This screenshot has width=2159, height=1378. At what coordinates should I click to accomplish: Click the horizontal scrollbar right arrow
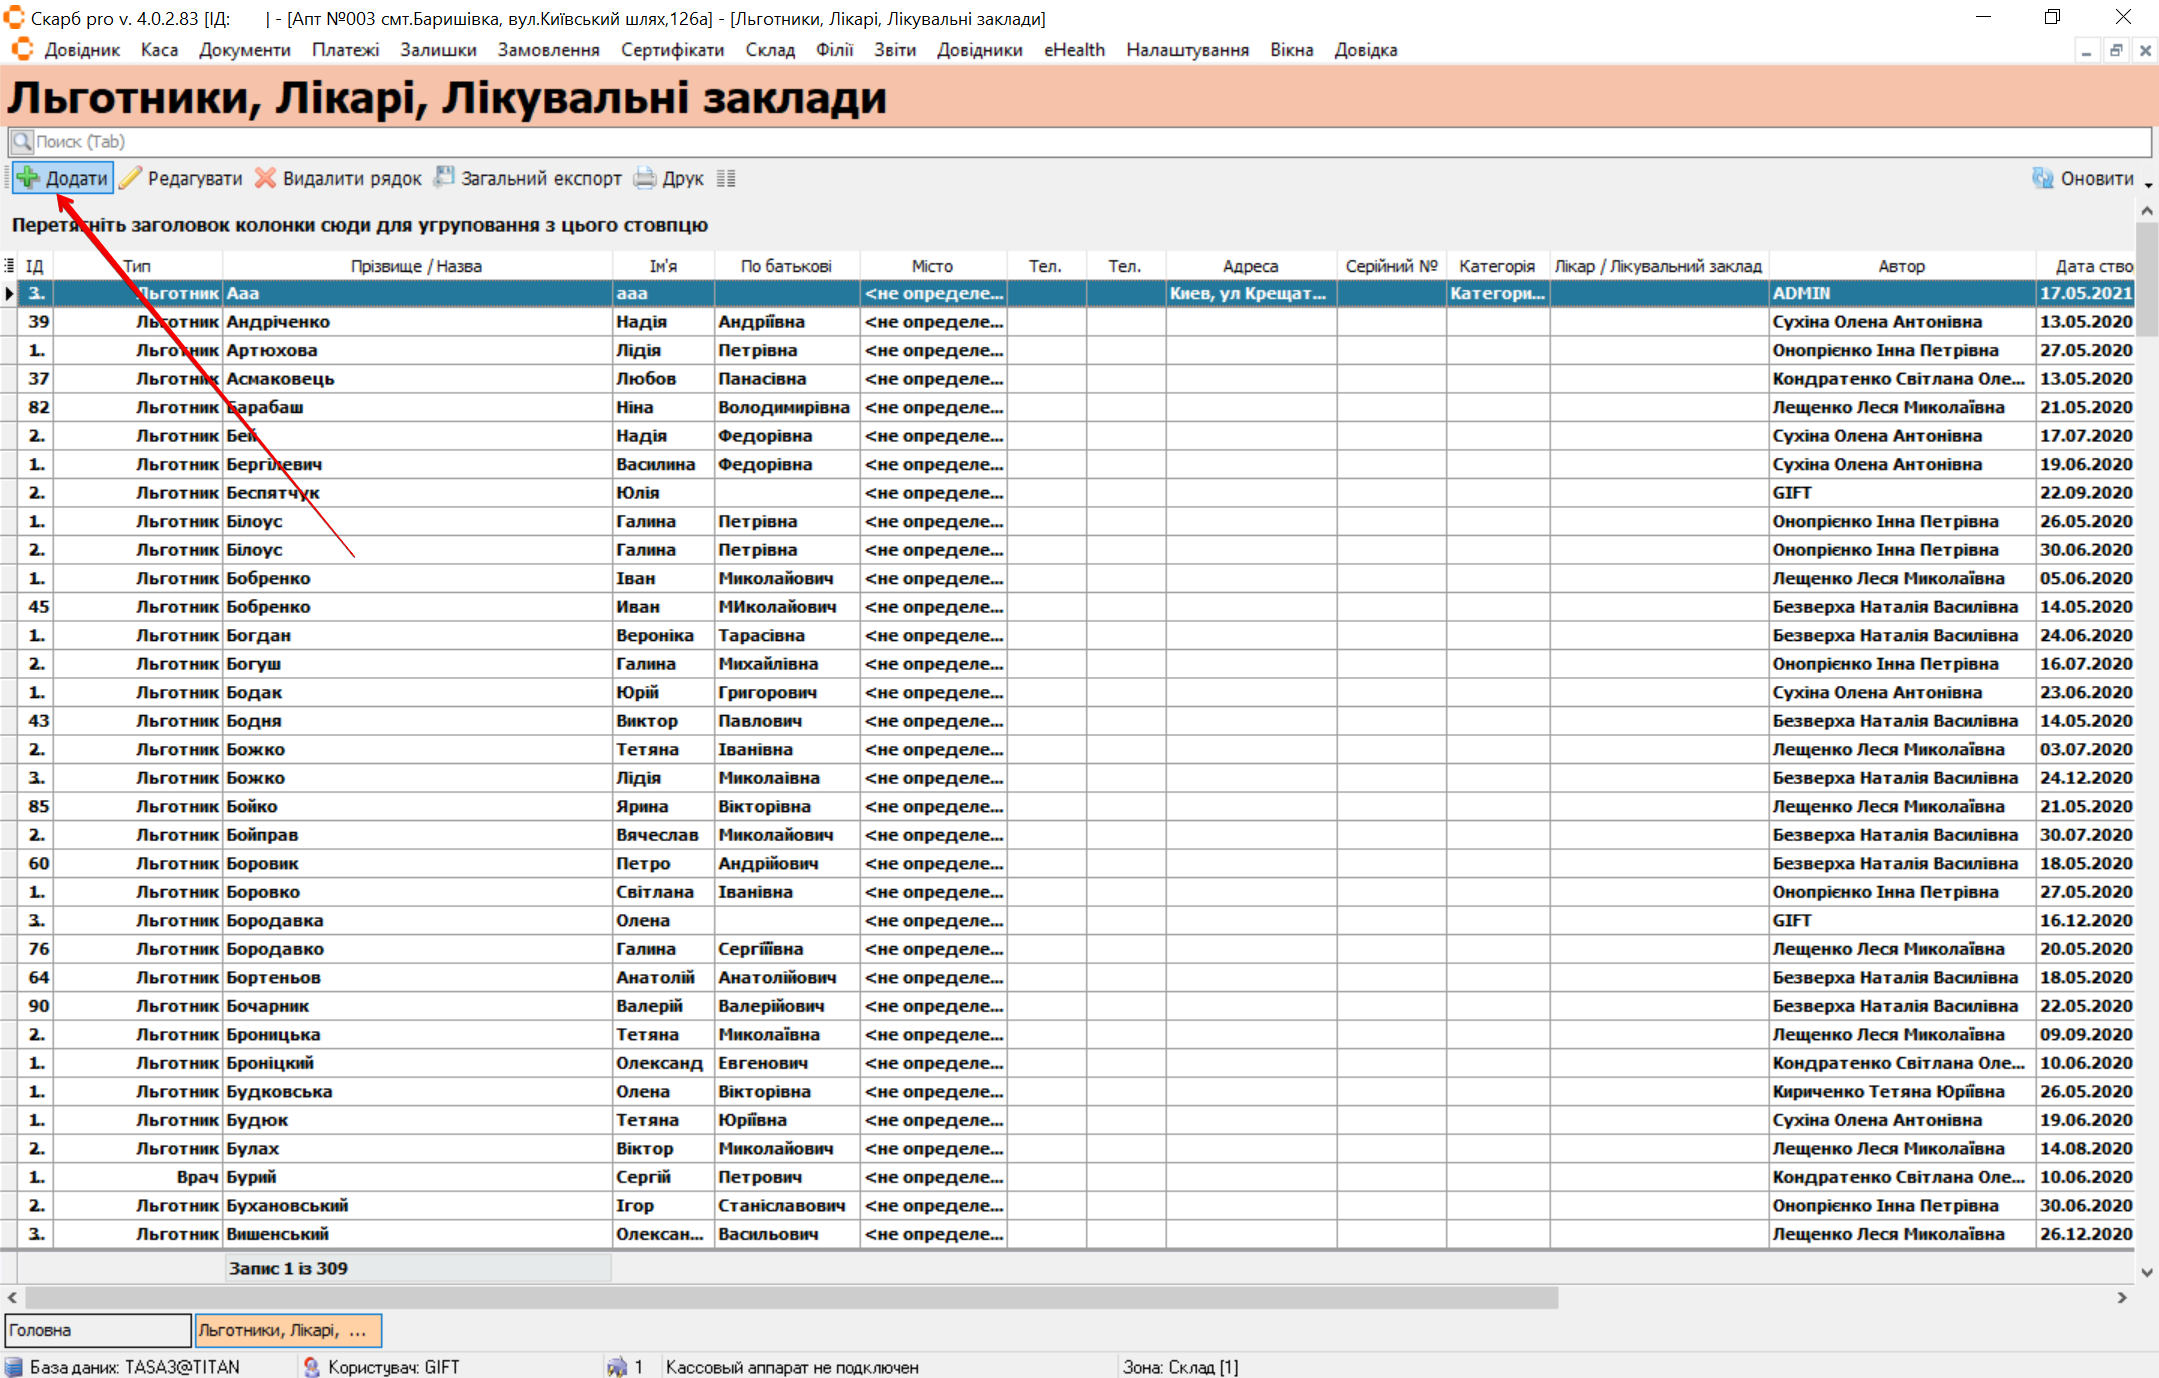2121,1297
